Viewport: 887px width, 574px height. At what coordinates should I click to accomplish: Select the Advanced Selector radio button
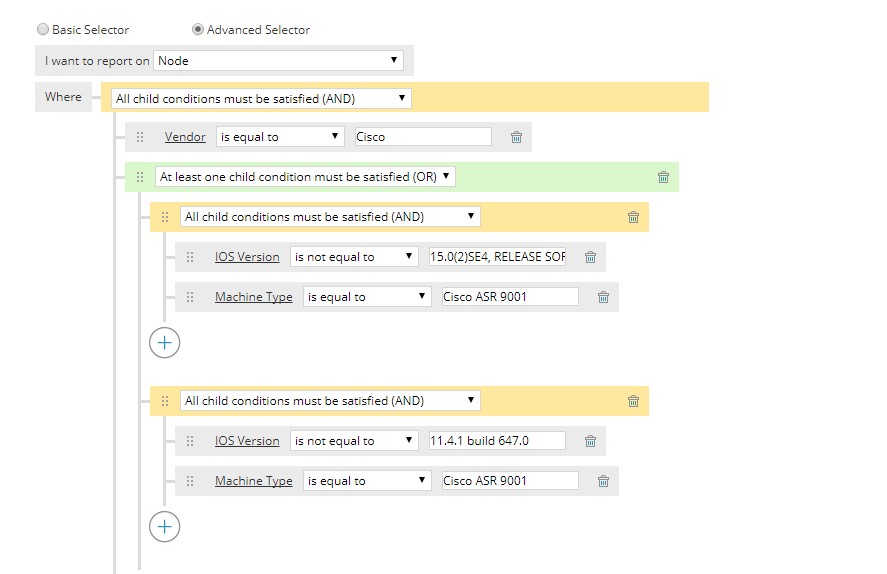point(198,30)
